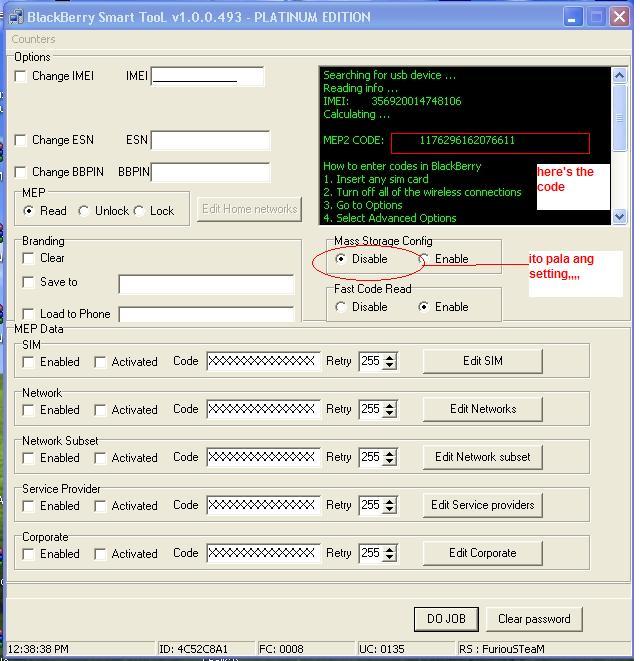This screenshot has height=661, width=640.
Task: Click the Save to path field
Action: (x=206, y=284)
